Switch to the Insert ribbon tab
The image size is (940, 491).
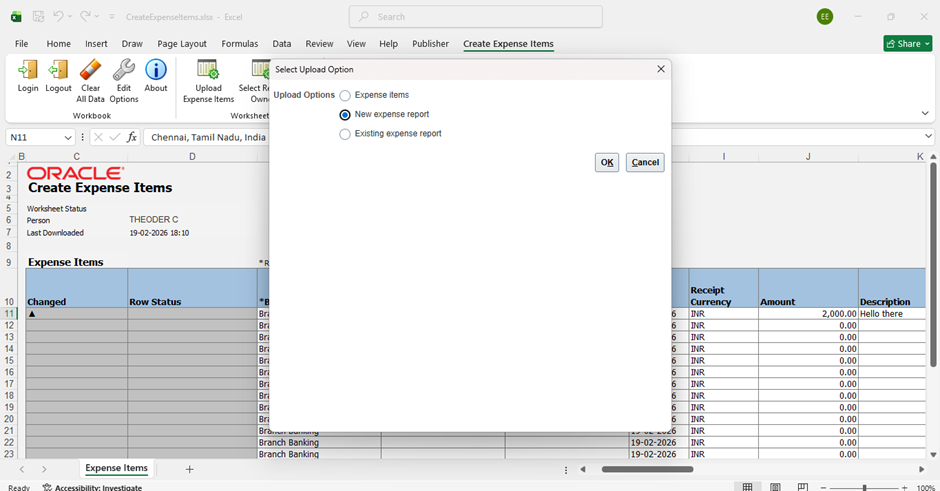(x=96, y=44)
